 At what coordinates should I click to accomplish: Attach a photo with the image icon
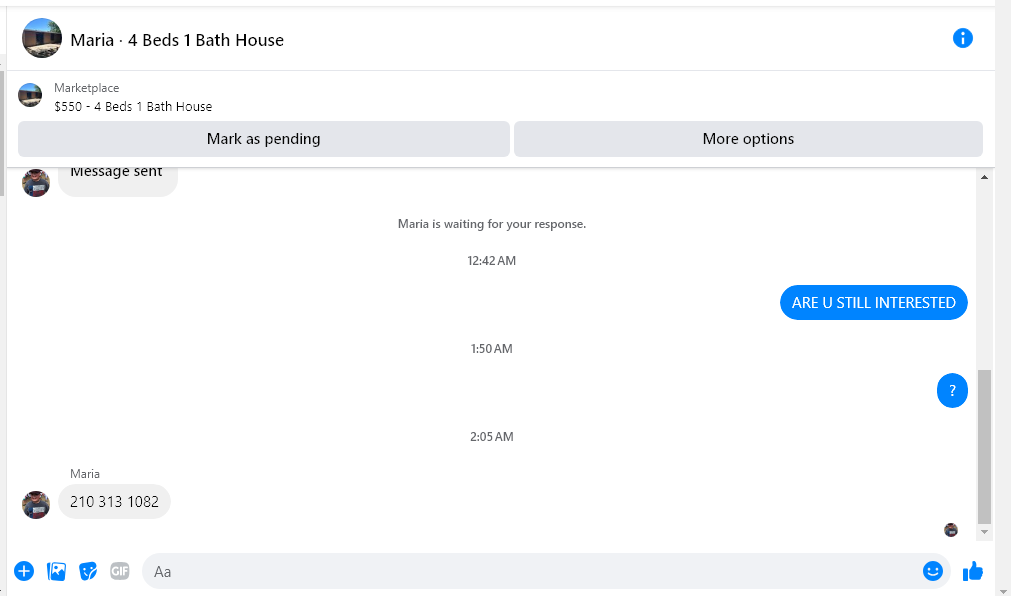(x=56, y=571)
